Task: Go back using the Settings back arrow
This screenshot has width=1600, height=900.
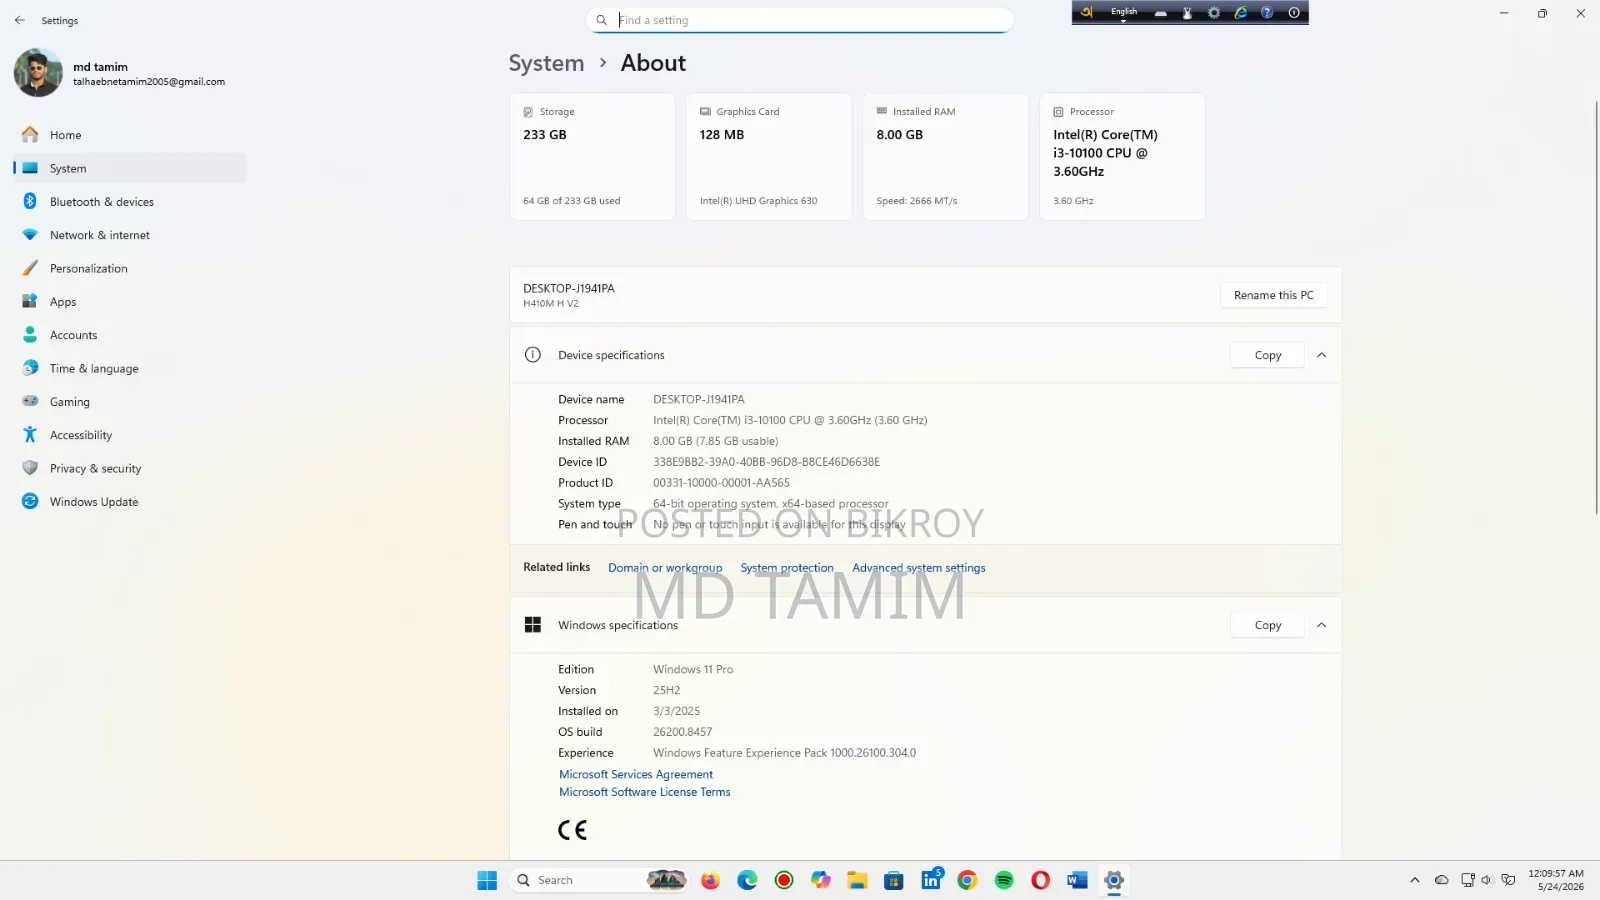Action: (20, 20)
